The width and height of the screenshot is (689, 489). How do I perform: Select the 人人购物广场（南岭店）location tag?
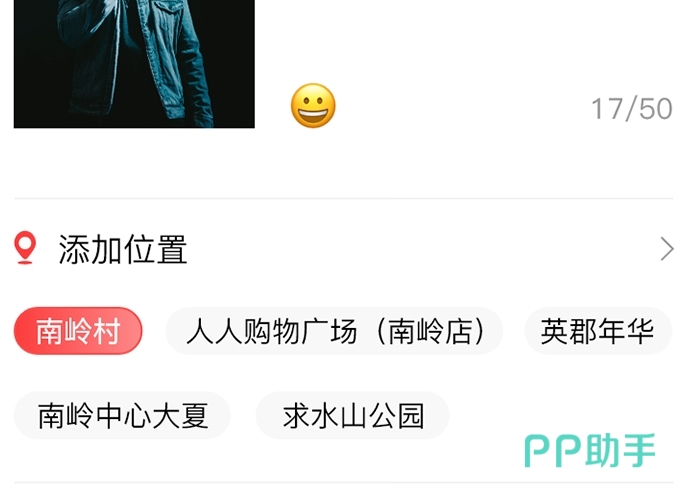[334, 331]
